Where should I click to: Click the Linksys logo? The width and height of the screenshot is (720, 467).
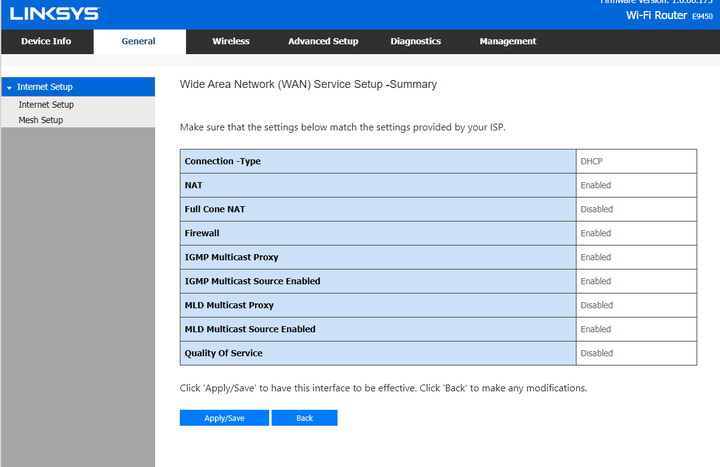(54, 14)
